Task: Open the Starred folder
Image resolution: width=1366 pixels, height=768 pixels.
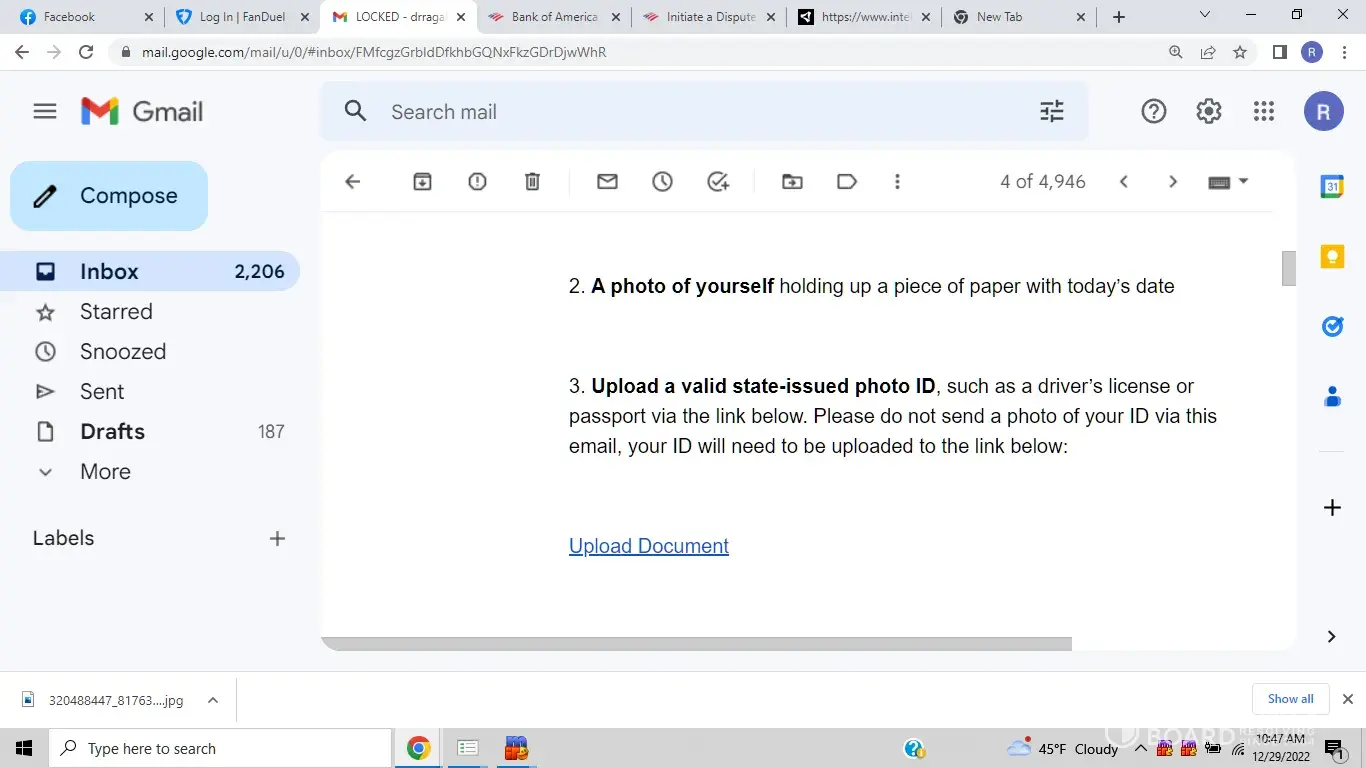Action: (116, 311)
